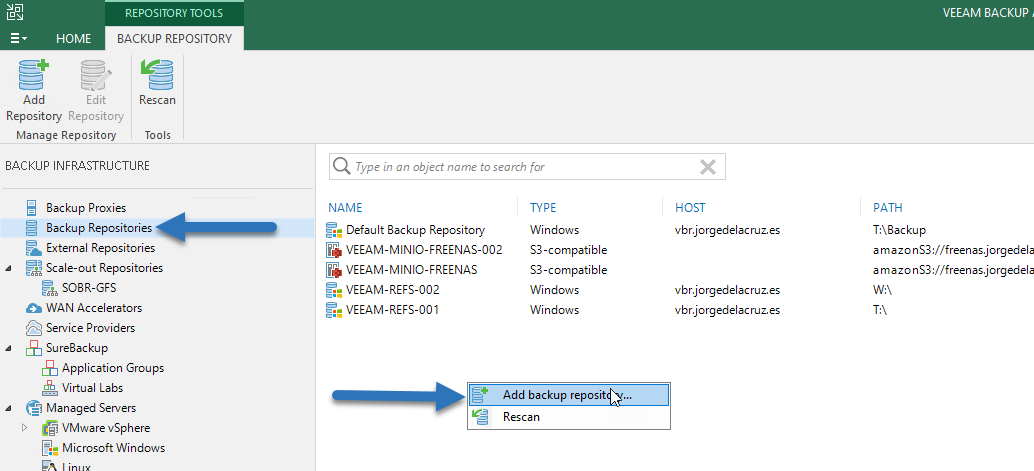Collapse the SureBackup tree node
The image size is (1034, 471).
(x=9, y=348)
